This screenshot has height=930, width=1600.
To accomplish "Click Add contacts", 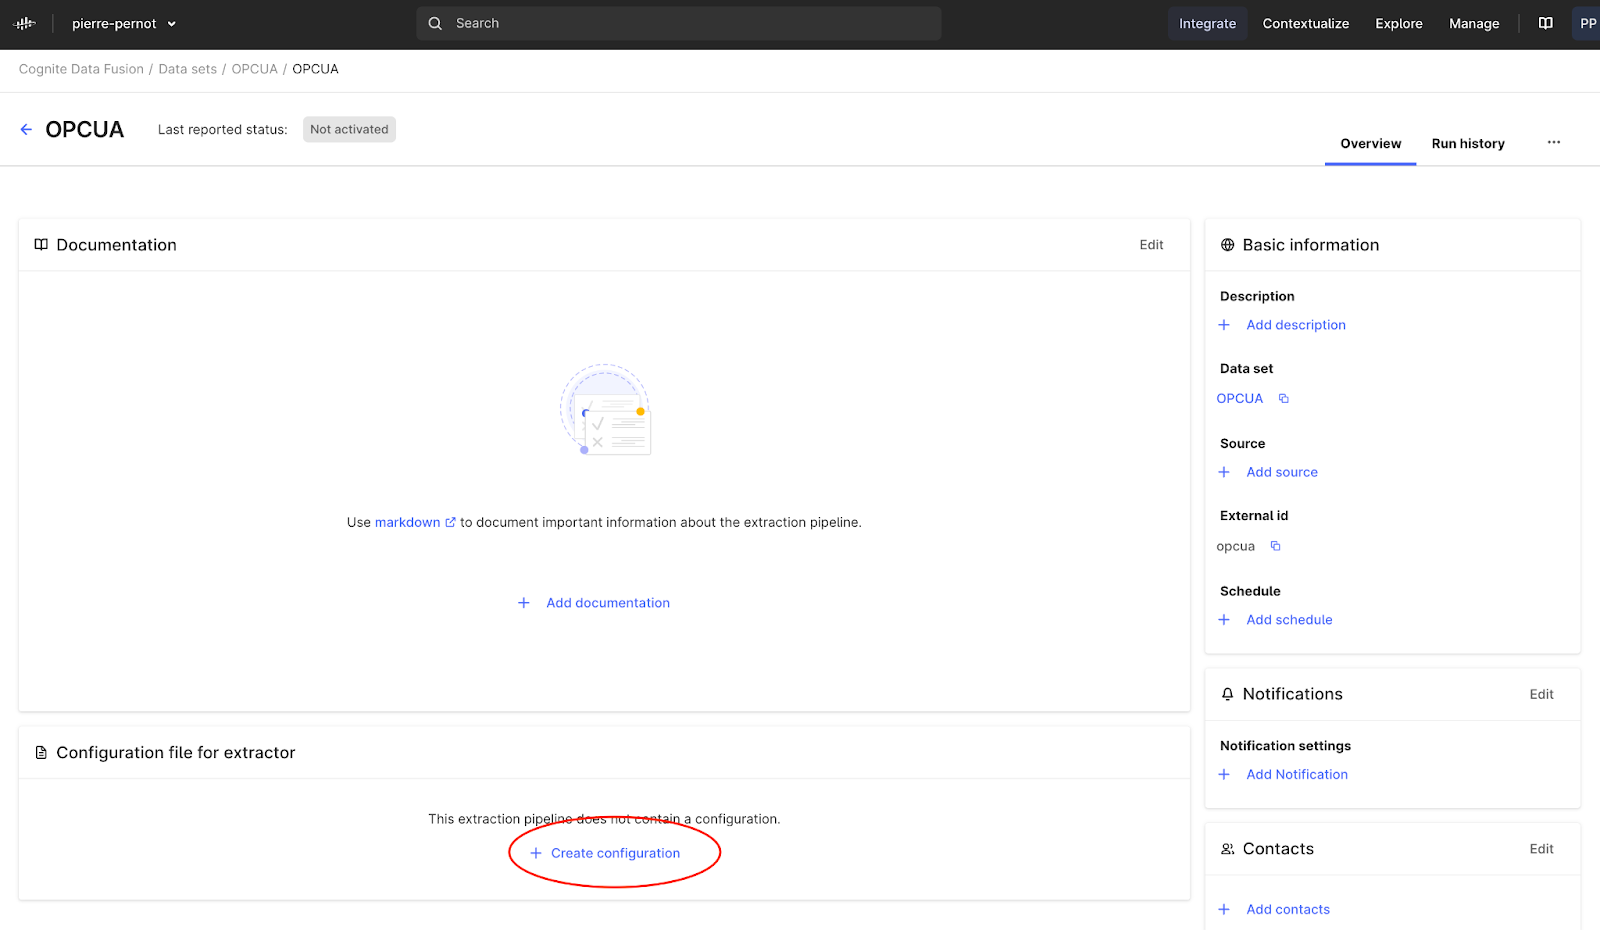I will tap(1288, 910).
